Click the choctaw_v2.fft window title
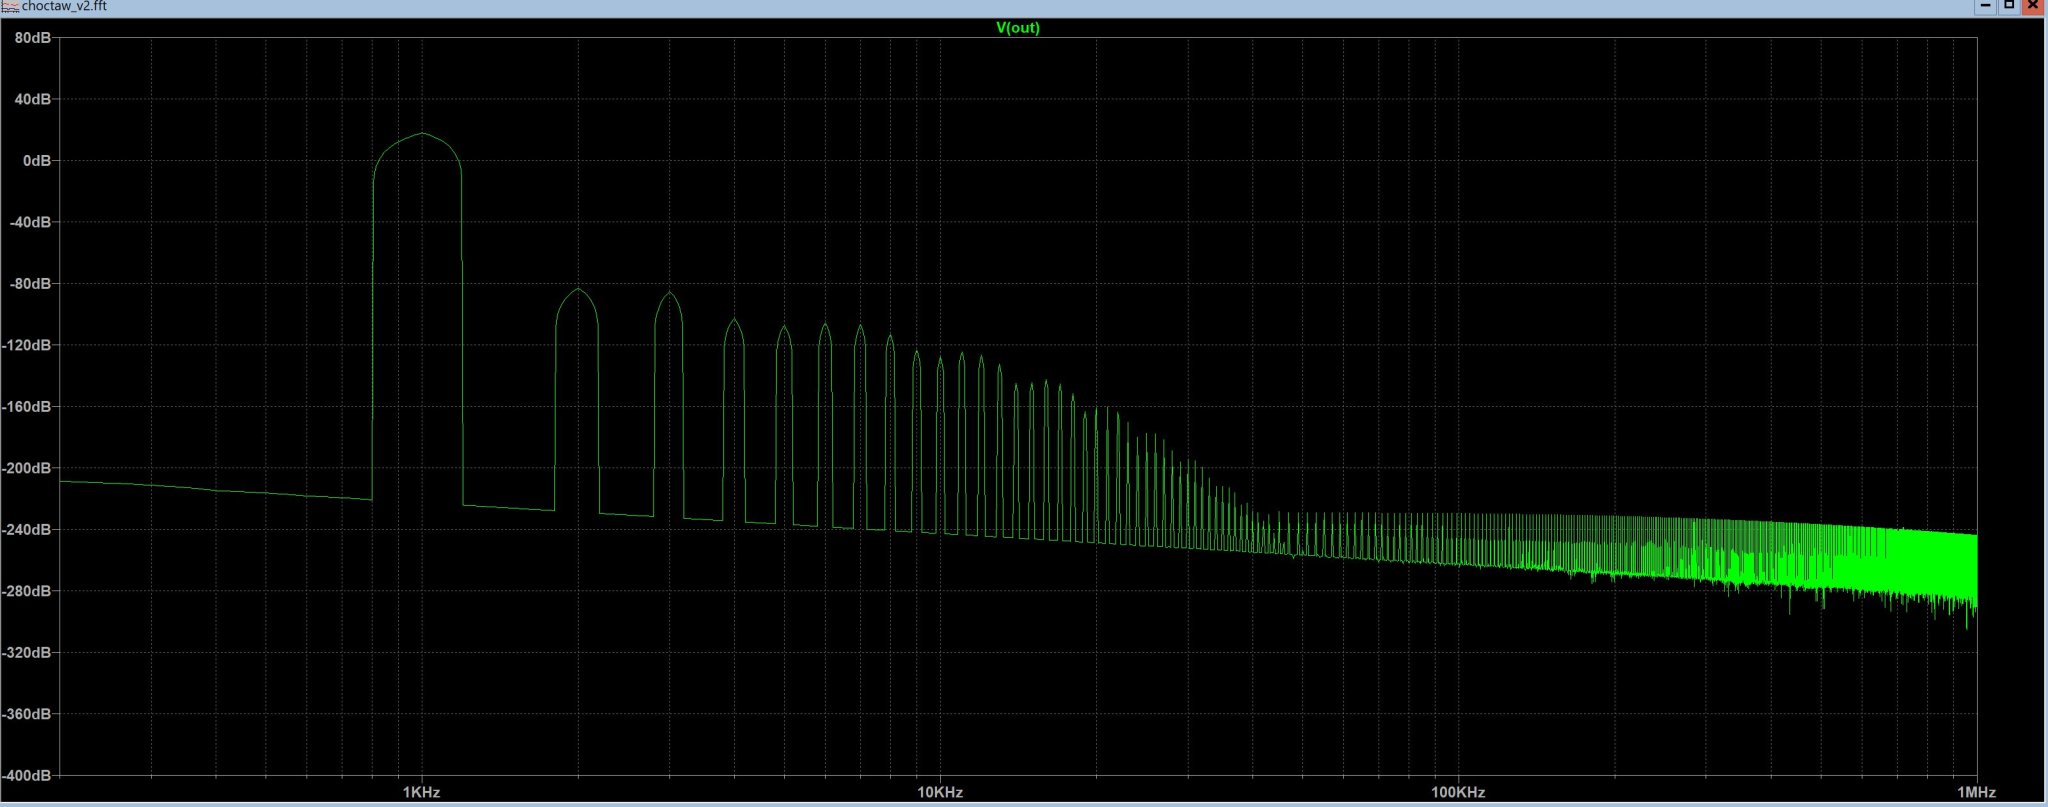 (x=64, y=6)
